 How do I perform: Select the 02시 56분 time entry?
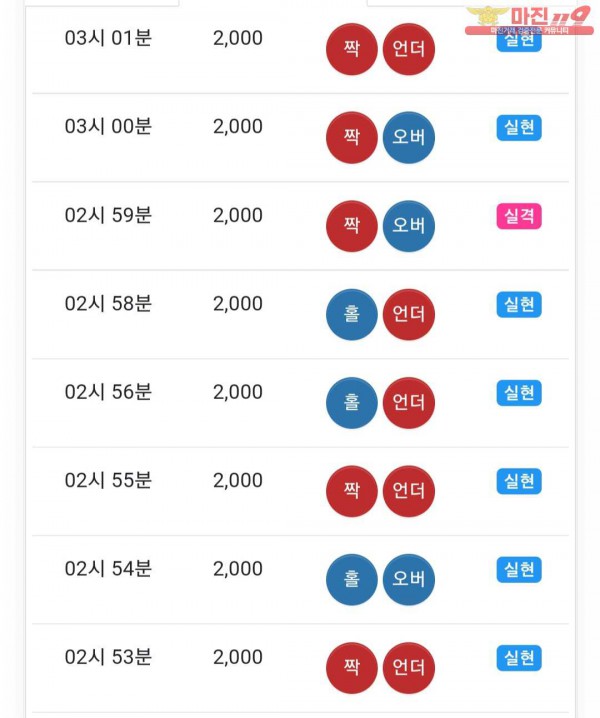click(x=108, y=392)
